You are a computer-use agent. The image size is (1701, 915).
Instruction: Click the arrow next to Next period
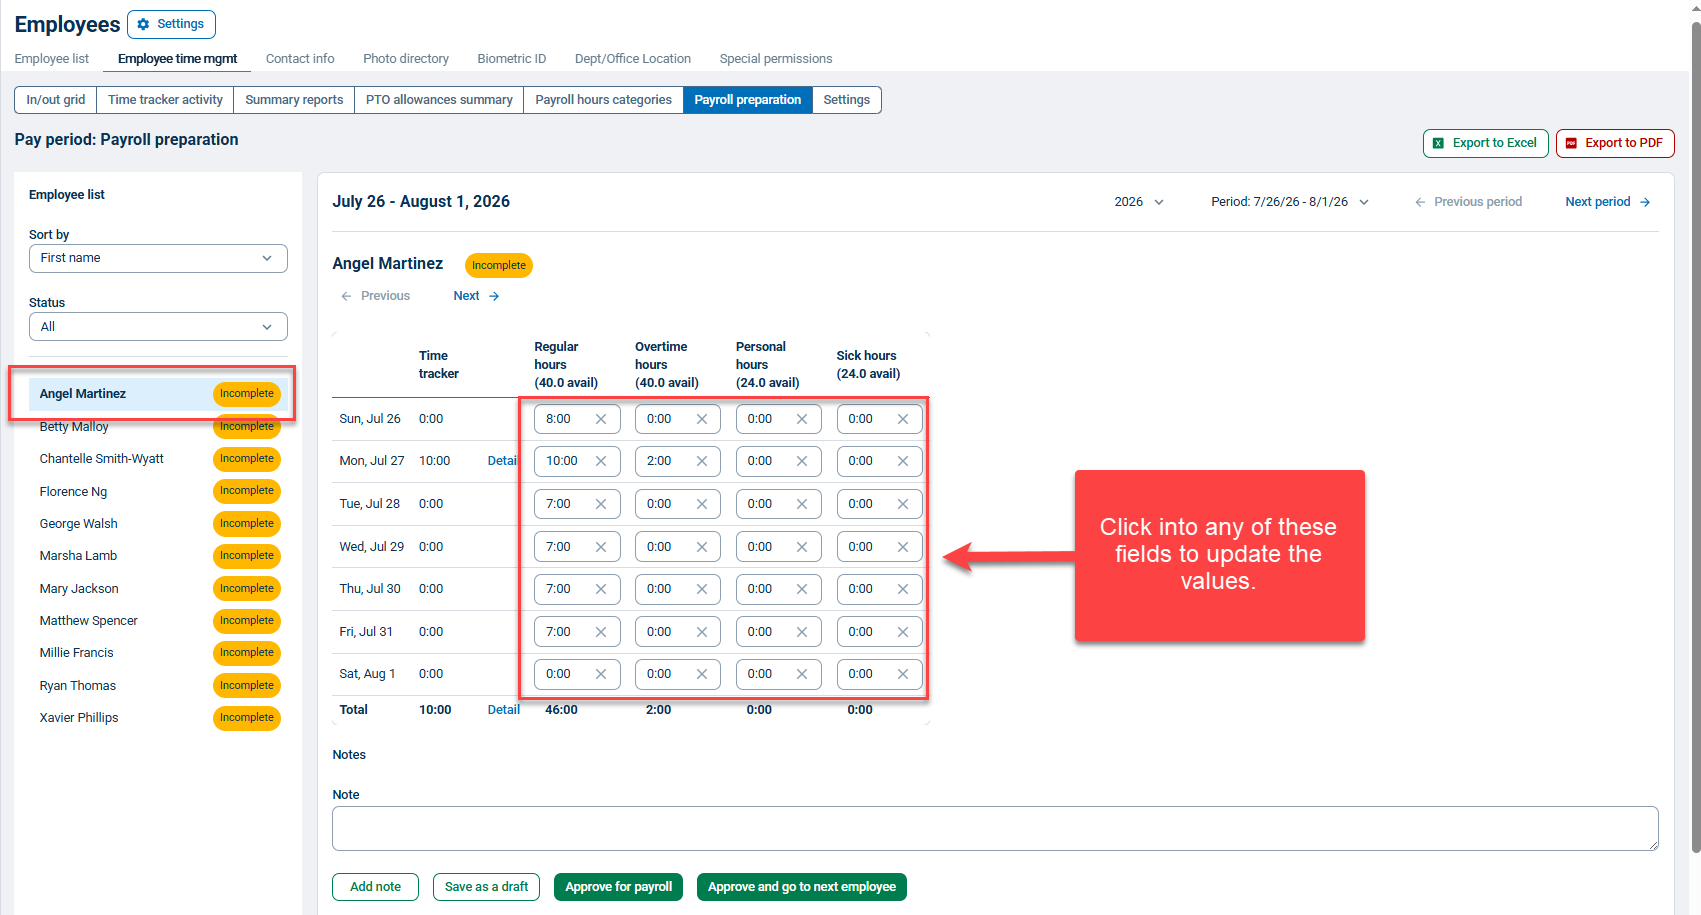click(1645, 202)
